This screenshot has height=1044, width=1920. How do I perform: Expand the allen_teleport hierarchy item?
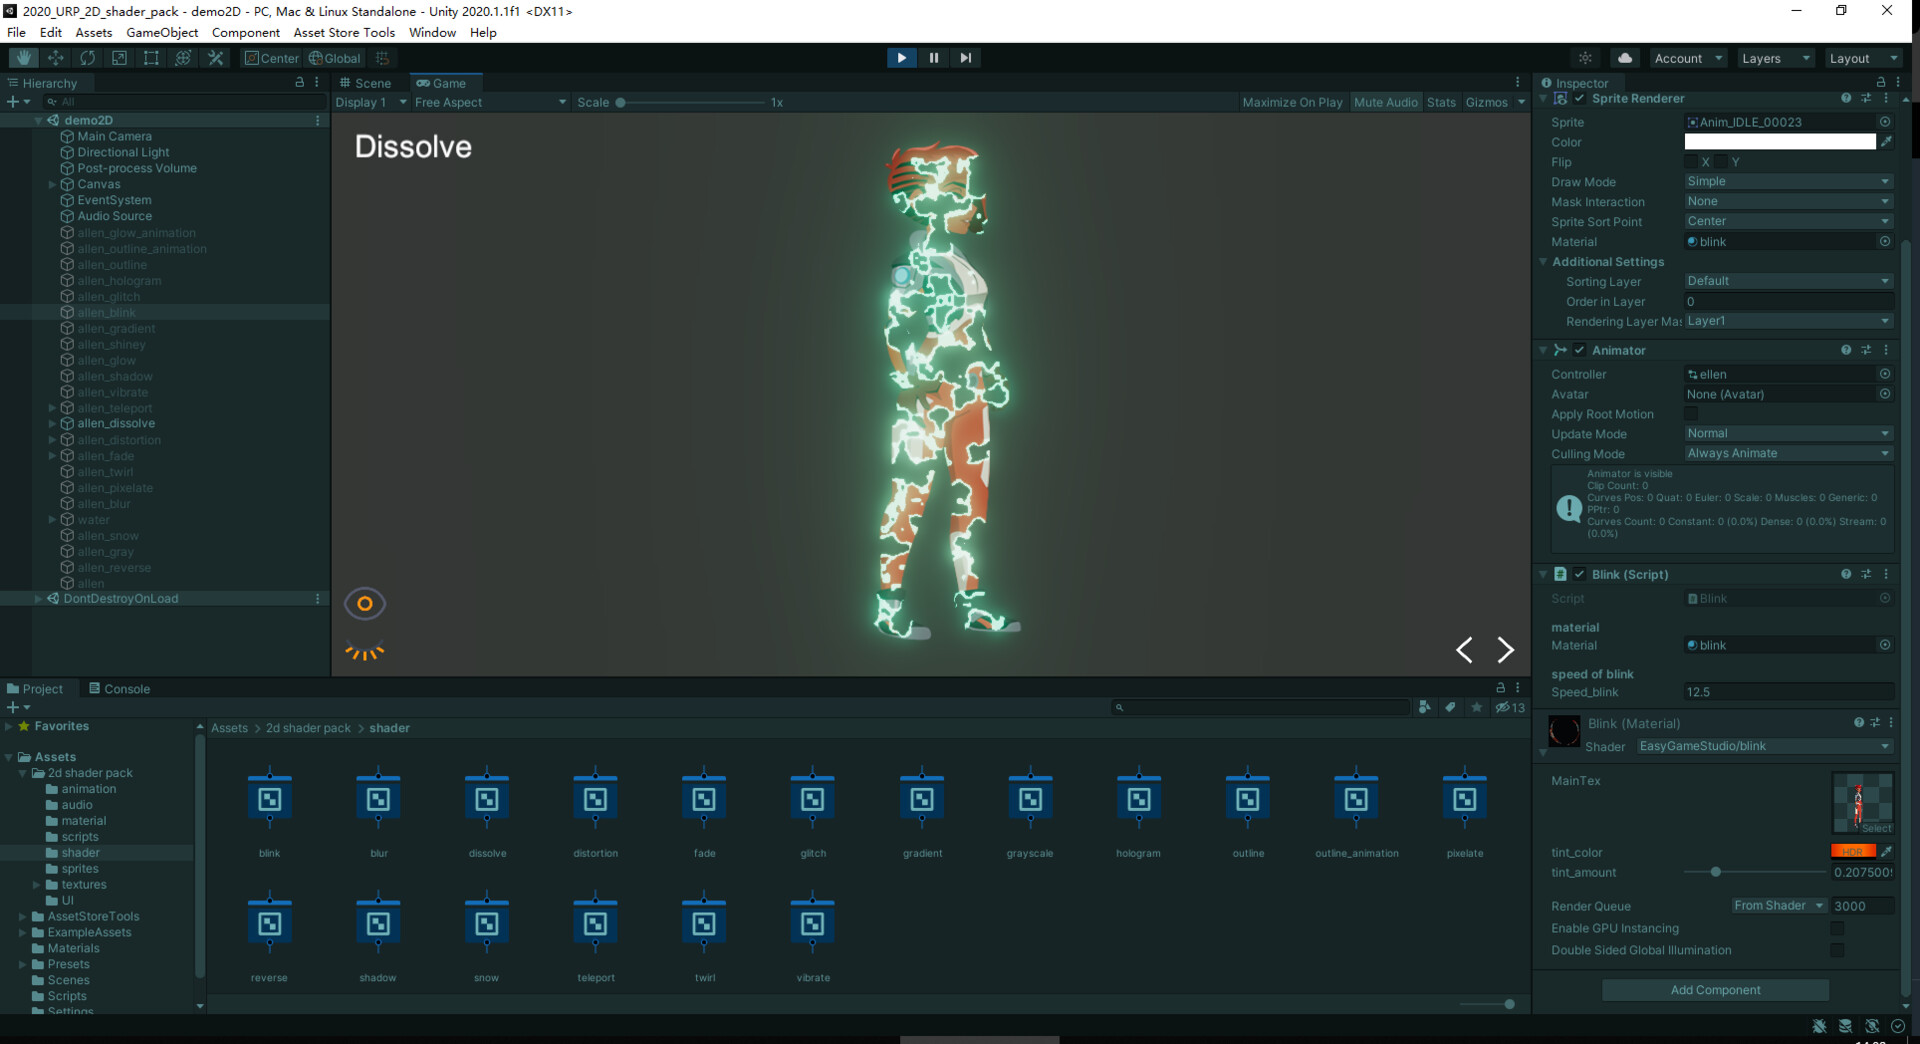(52, 408)
